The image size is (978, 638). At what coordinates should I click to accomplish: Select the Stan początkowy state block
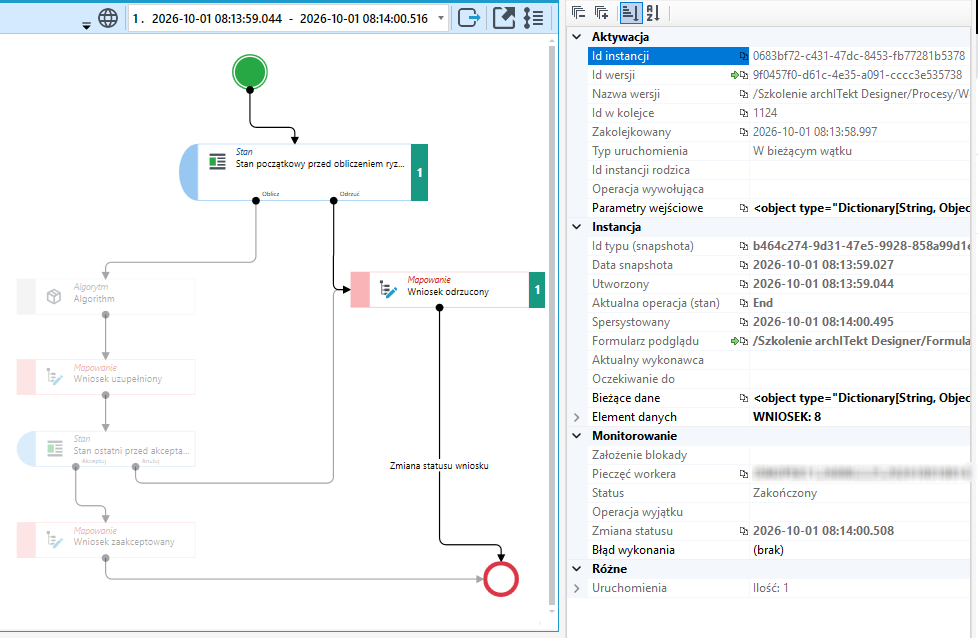pyautogui.click(x=304, y=172)
